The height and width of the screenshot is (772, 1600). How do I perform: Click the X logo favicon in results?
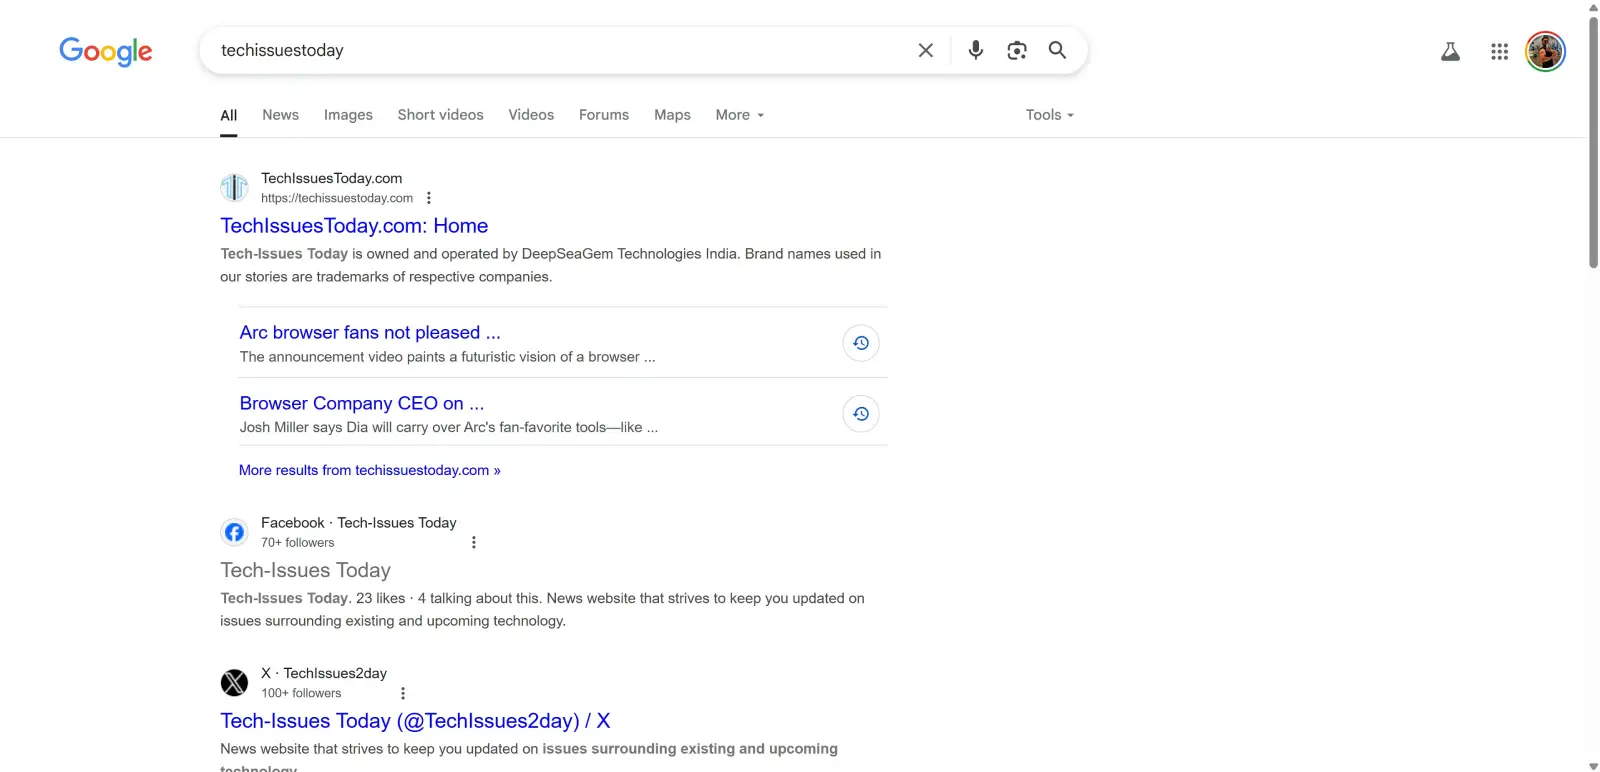(234, 683)
